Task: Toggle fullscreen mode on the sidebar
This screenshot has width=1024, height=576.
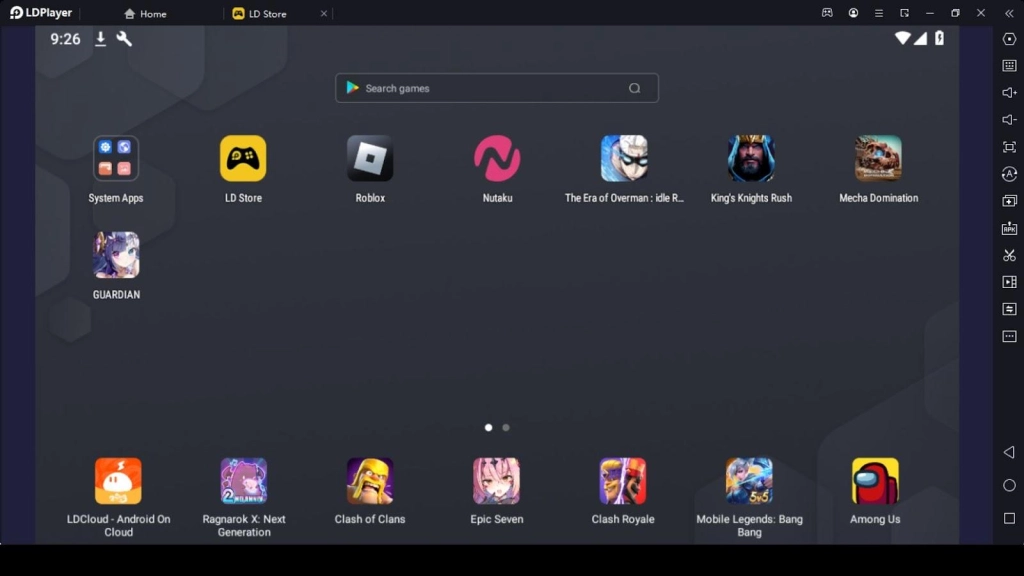Action: click(x=1009, y=145)
